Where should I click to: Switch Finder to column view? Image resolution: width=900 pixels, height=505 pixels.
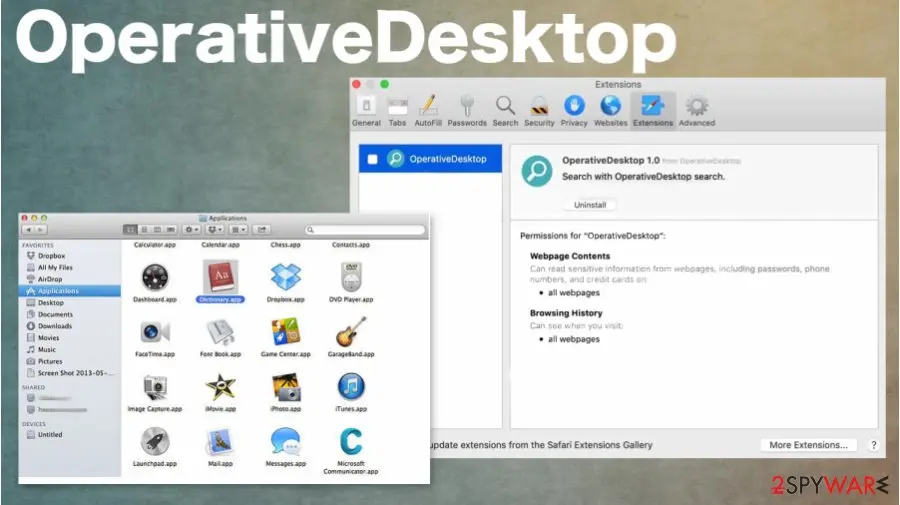[157, 230]
